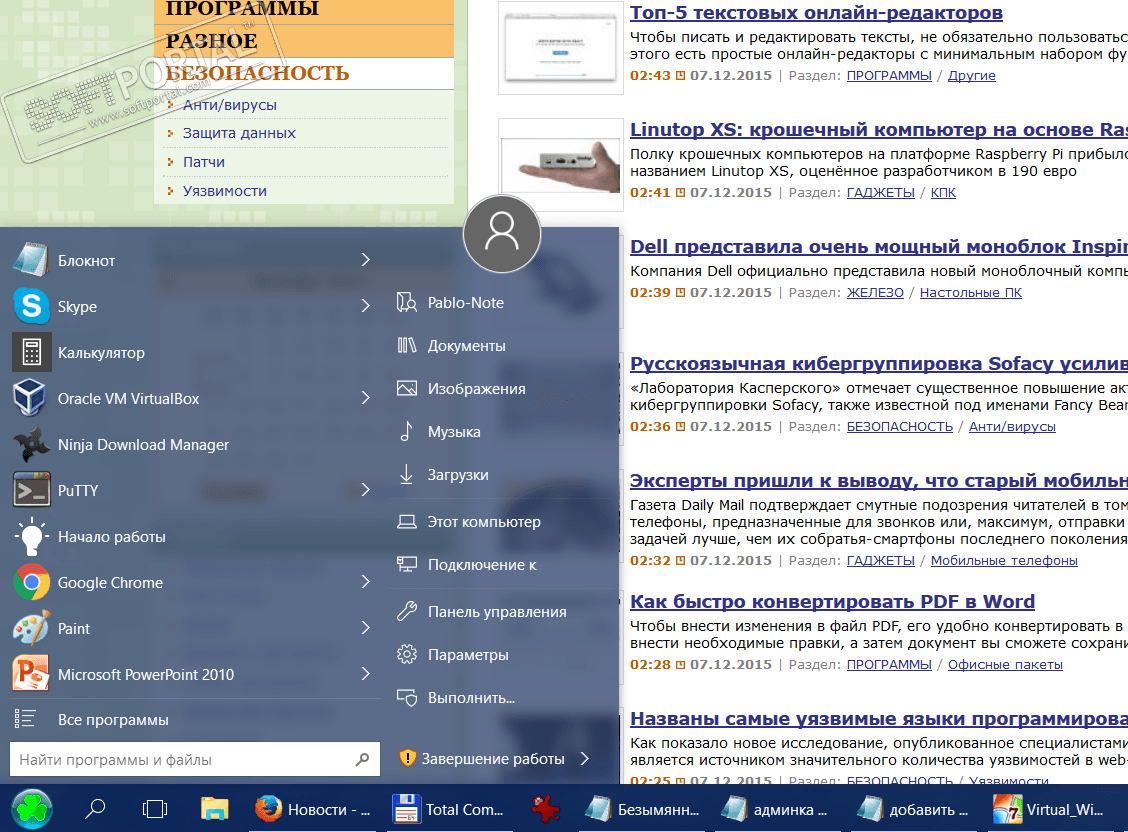Switch to Безымянн... notepad window on taskbar

point(642,809)
